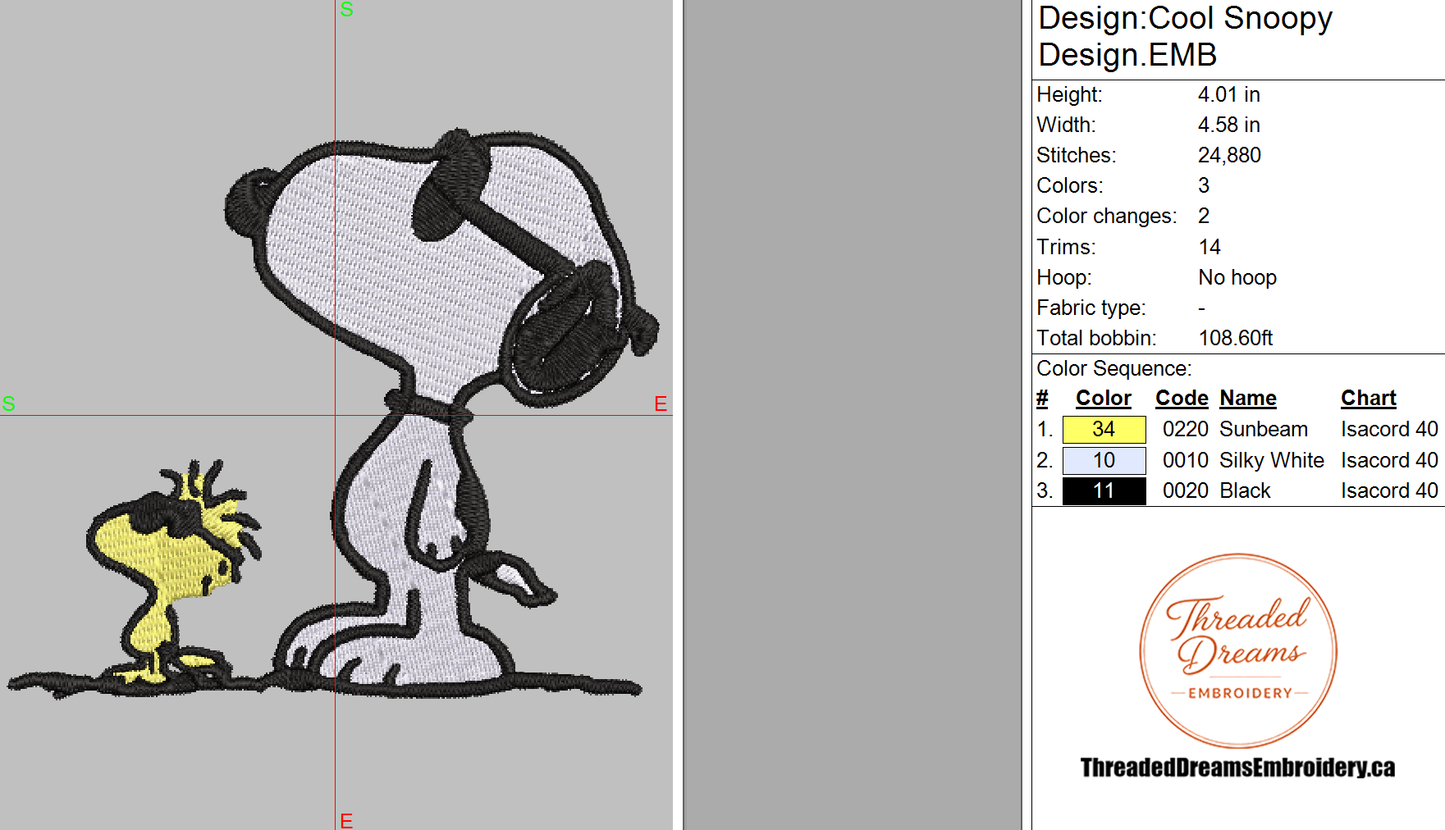Click the green 'S' marker at top of canvas
This screenshot has width=1445, height=830.
pos(347,10)
